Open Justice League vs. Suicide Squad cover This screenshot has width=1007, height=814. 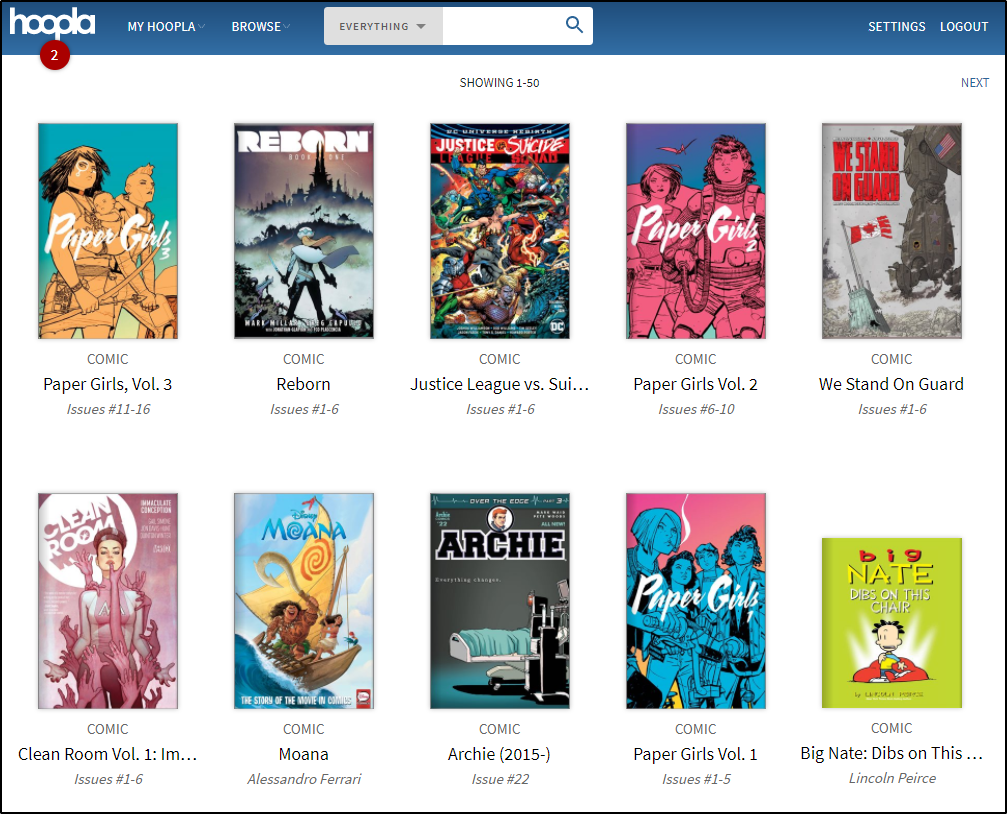click(500, 231)
